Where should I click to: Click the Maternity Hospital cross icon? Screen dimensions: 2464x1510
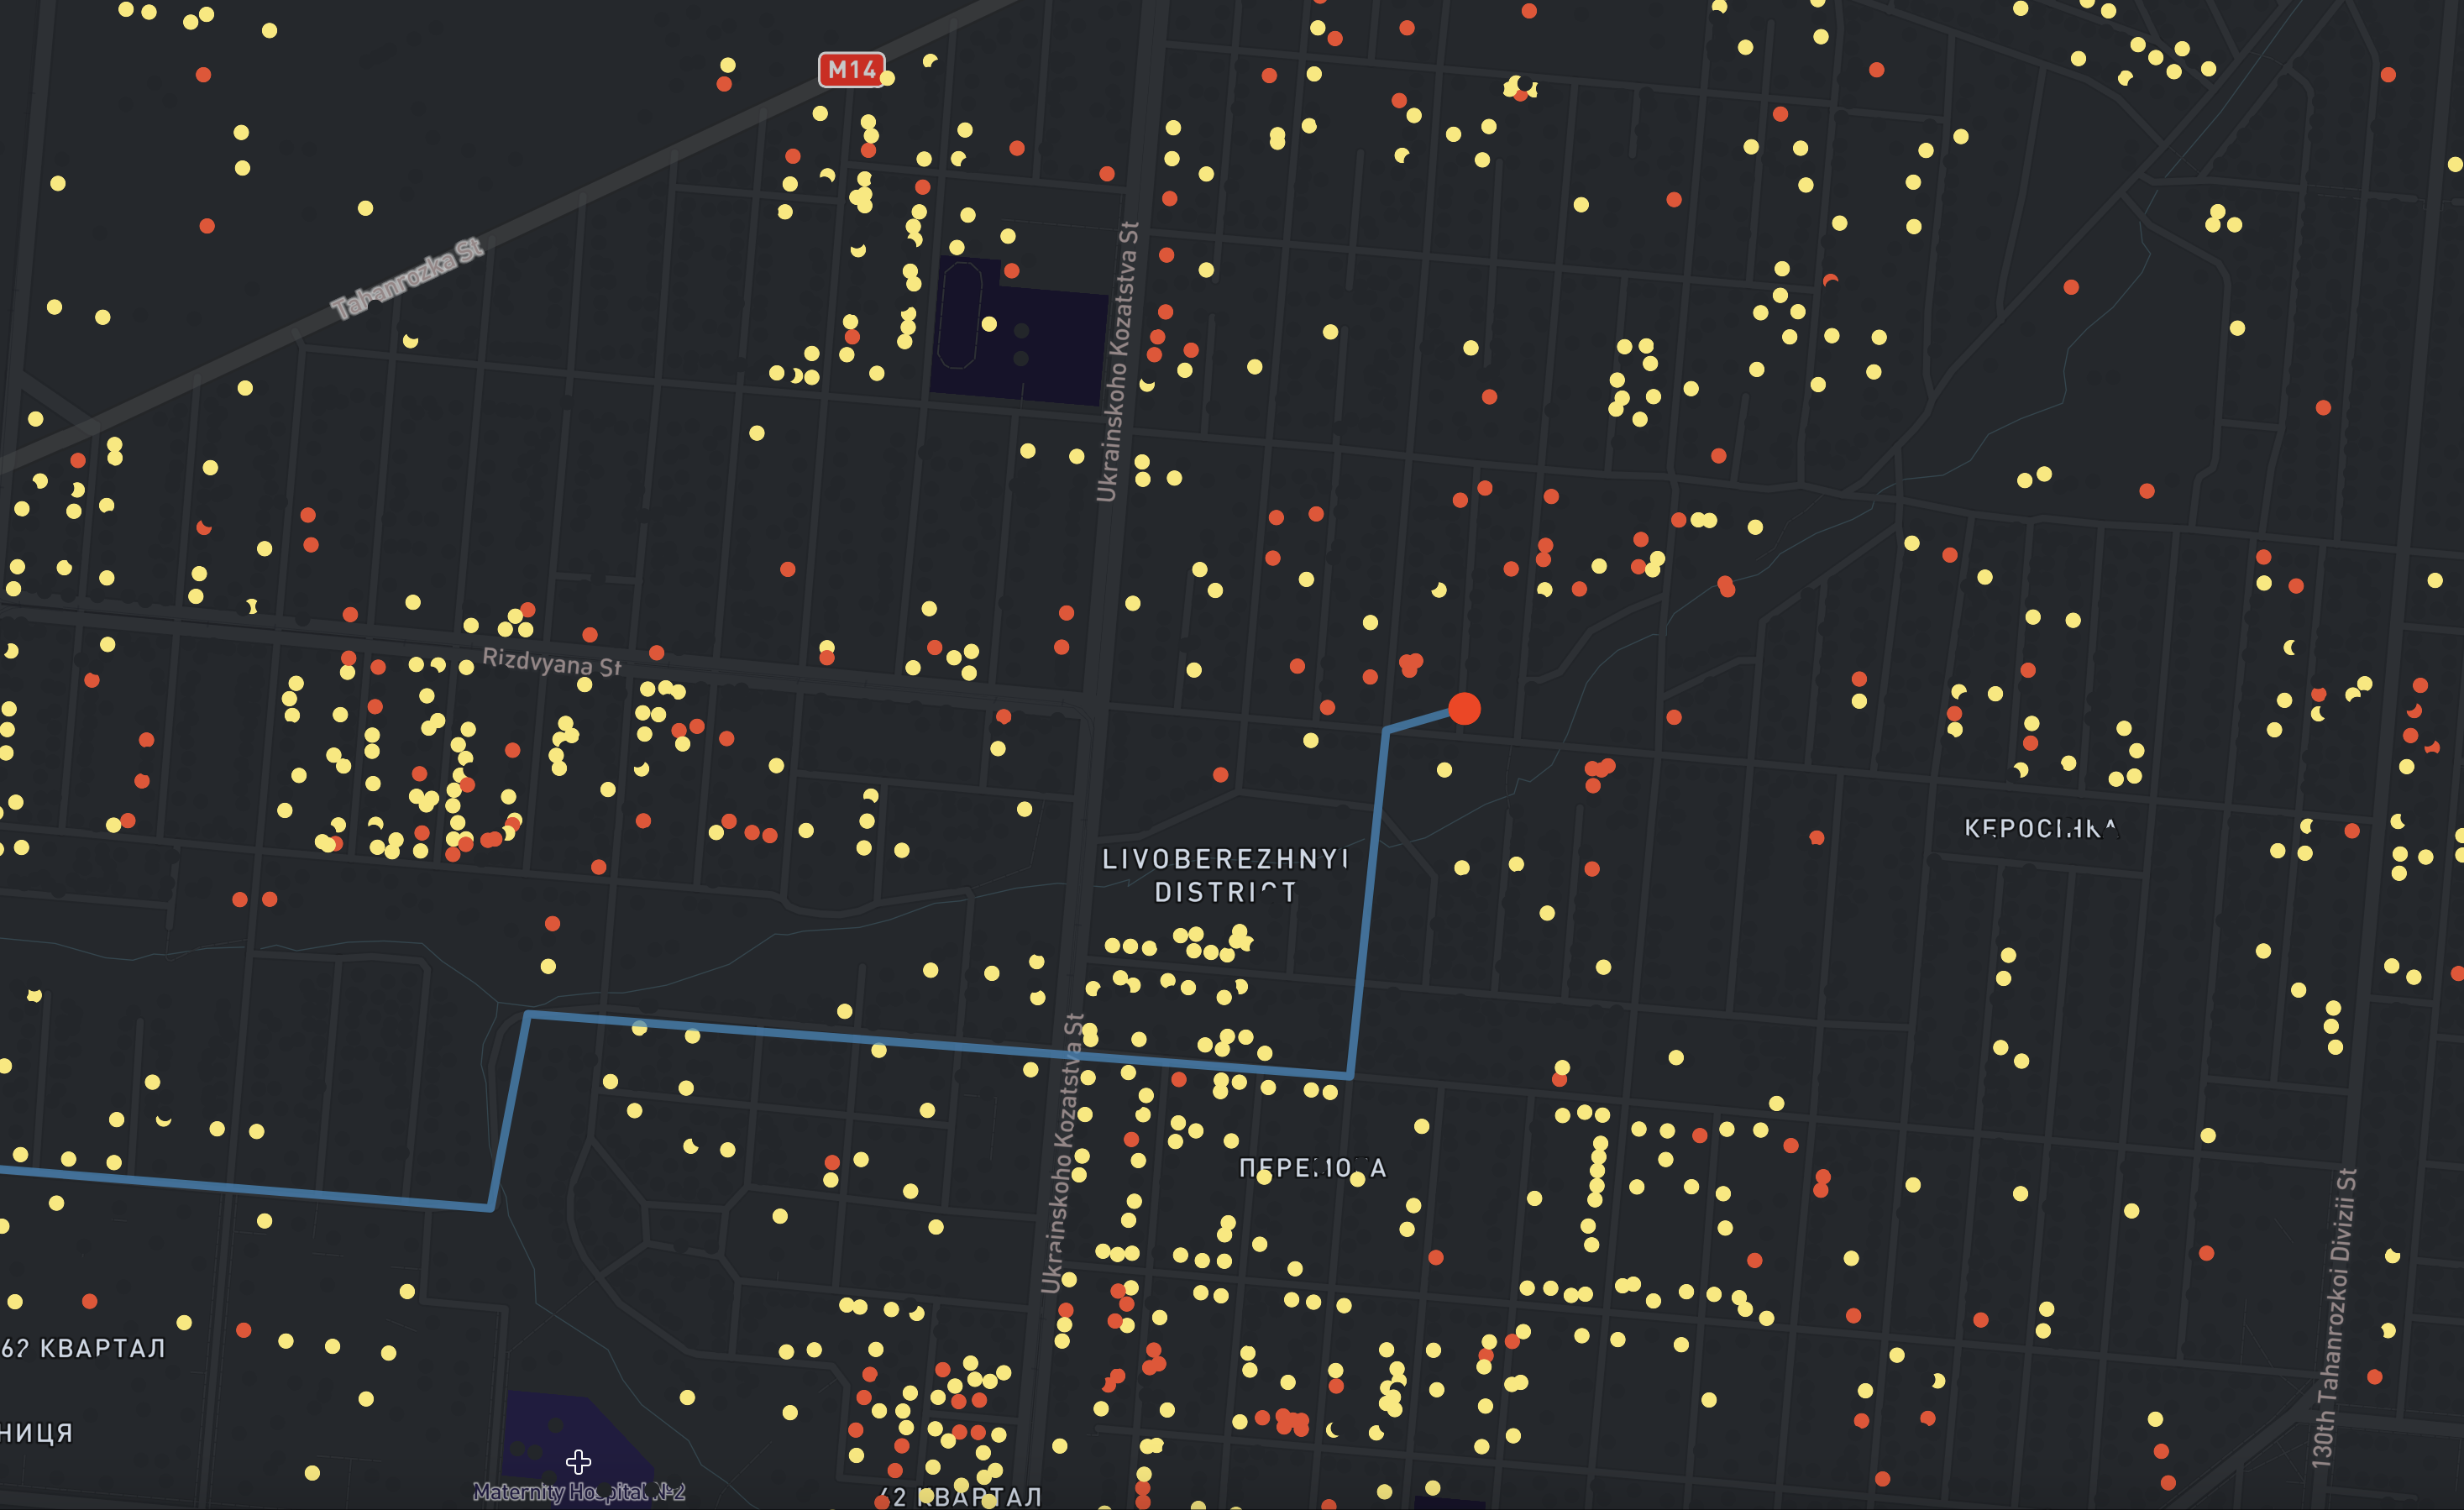578,1462
